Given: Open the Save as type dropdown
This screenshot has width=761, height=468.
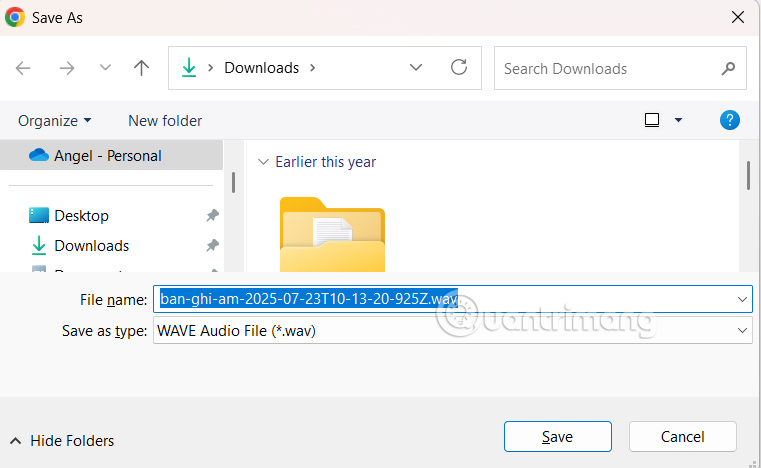Looking at the screenshot, I should (x=743, y=330).
